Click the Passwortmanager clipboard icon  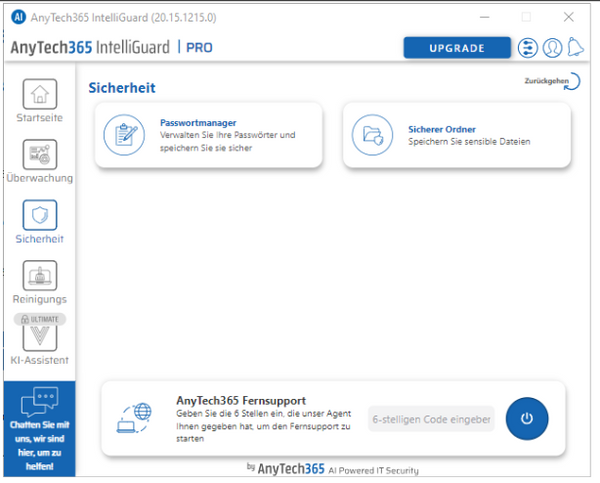(126, 135)
